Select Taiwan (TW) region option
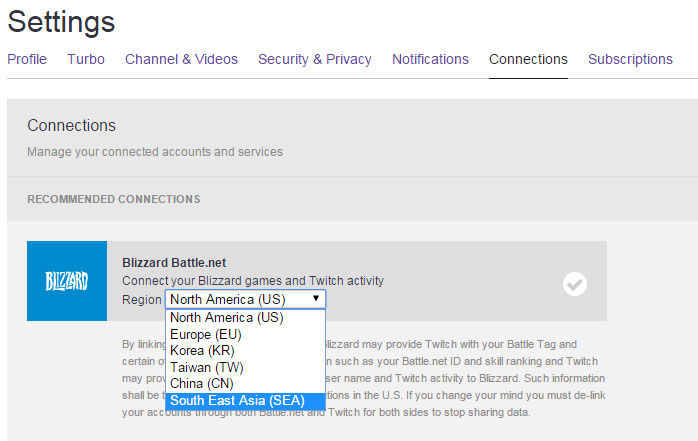This screenshot has width=698, height=441. [x=245, y=368]
